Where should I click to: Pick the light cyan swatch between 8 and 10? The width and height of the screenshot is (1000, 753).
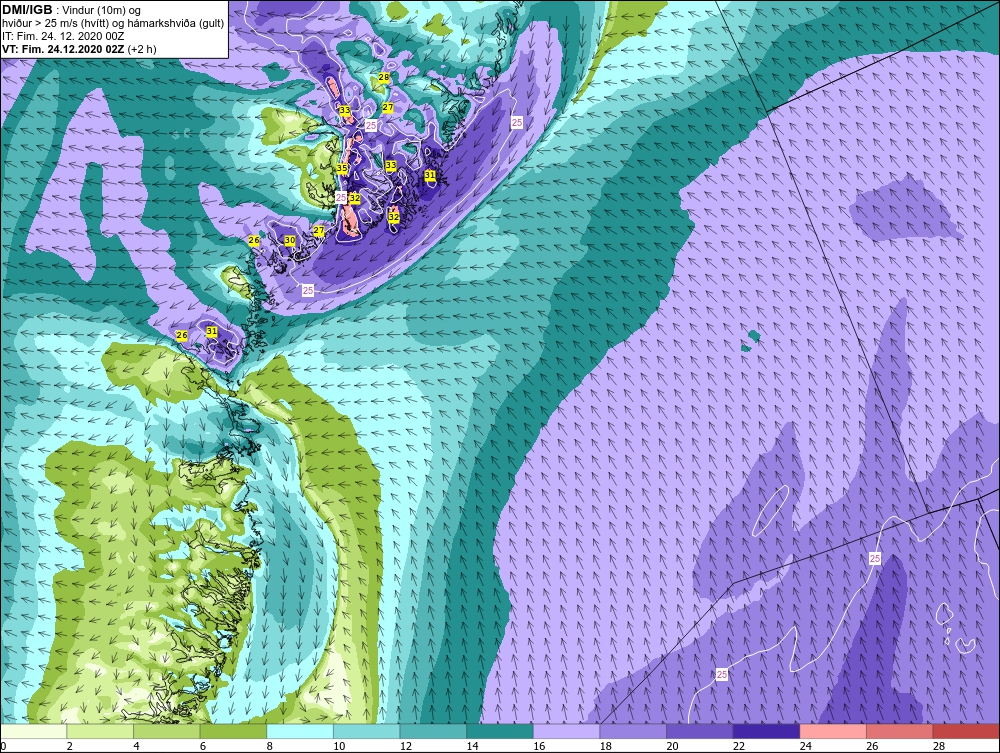pyautogui.click(x=300, y=731)
